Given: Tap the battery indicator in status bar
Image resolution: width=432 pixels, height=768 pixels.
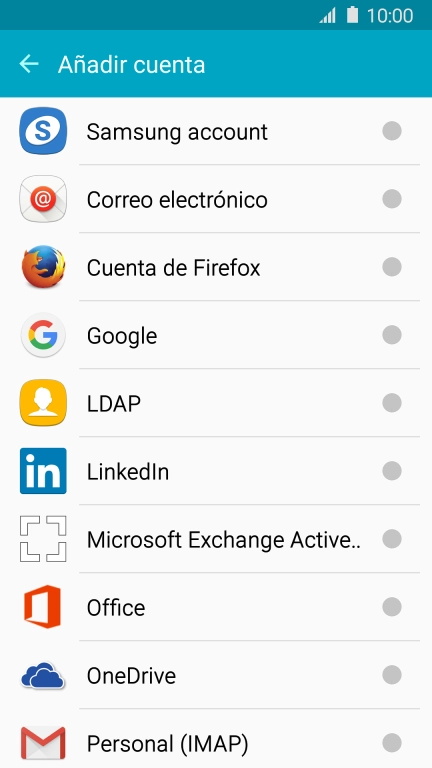Looking at the screenshot, I should [x=353, y=15].
